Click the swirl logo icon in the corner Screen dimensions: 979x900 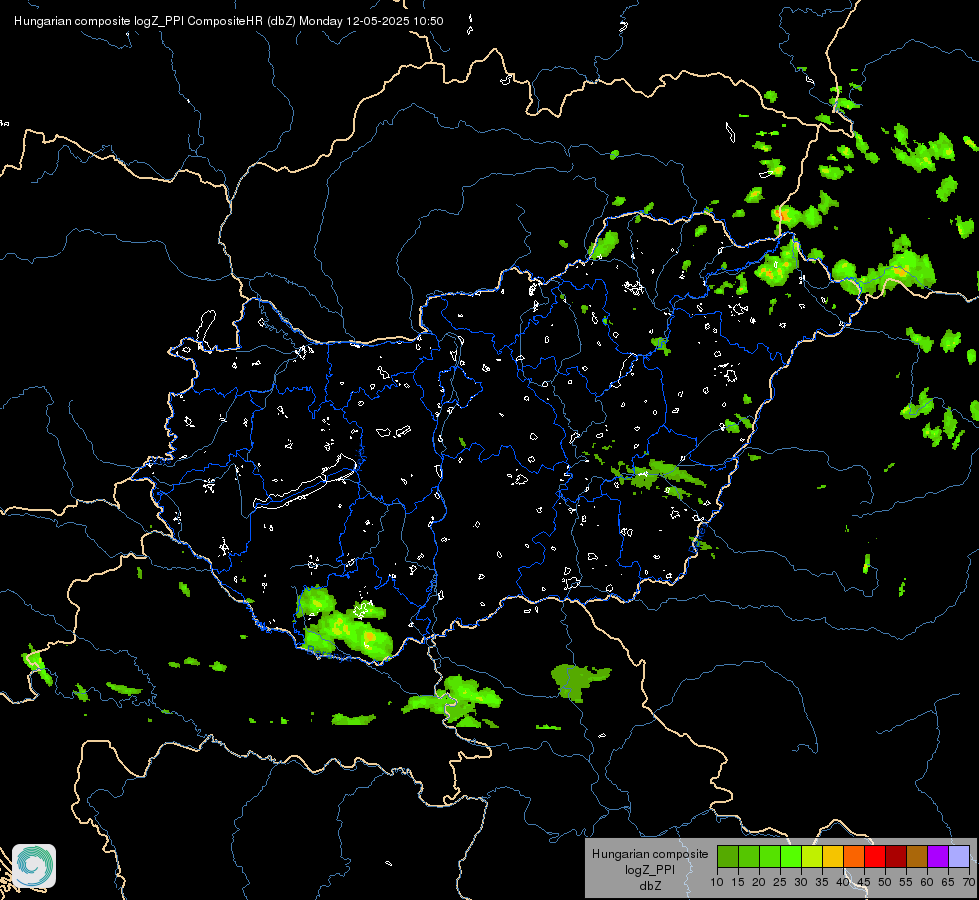34,866
